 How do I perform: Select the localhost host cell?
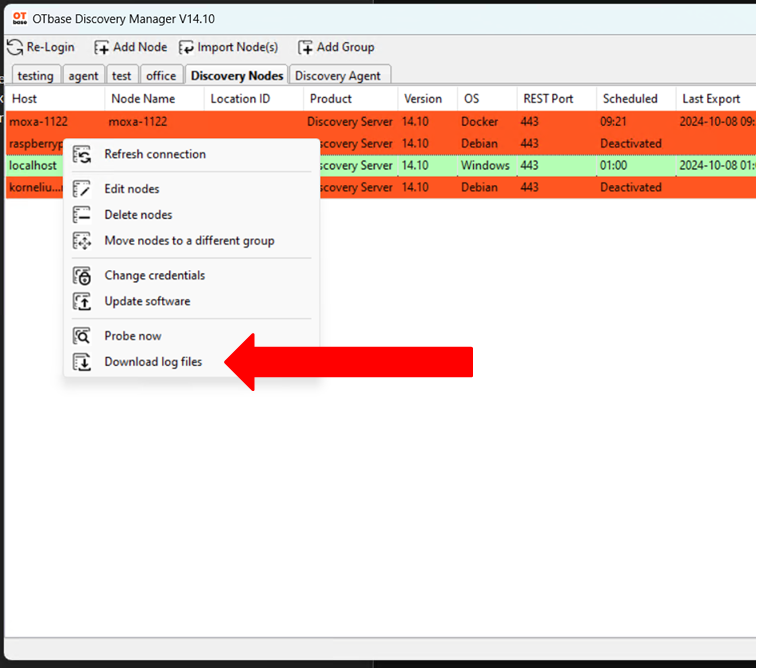tap(33, 165)
